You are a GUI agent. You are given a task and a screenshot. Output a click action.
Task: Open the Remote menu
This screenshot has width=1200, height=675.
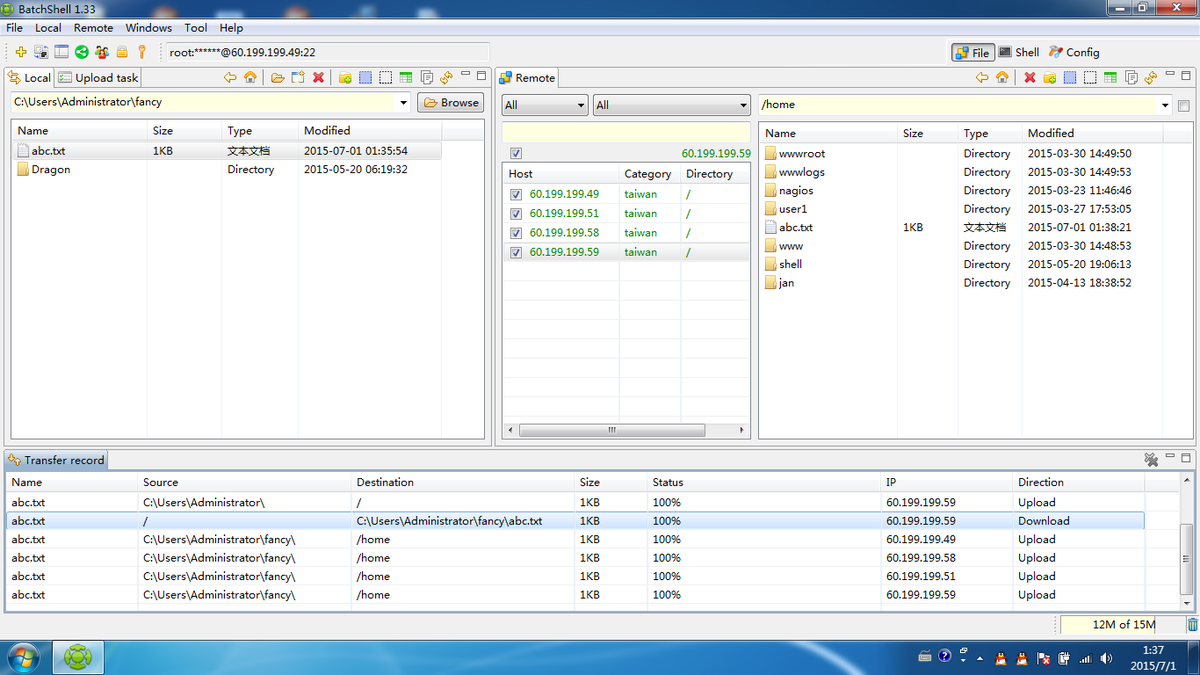[x=93, y=28]
